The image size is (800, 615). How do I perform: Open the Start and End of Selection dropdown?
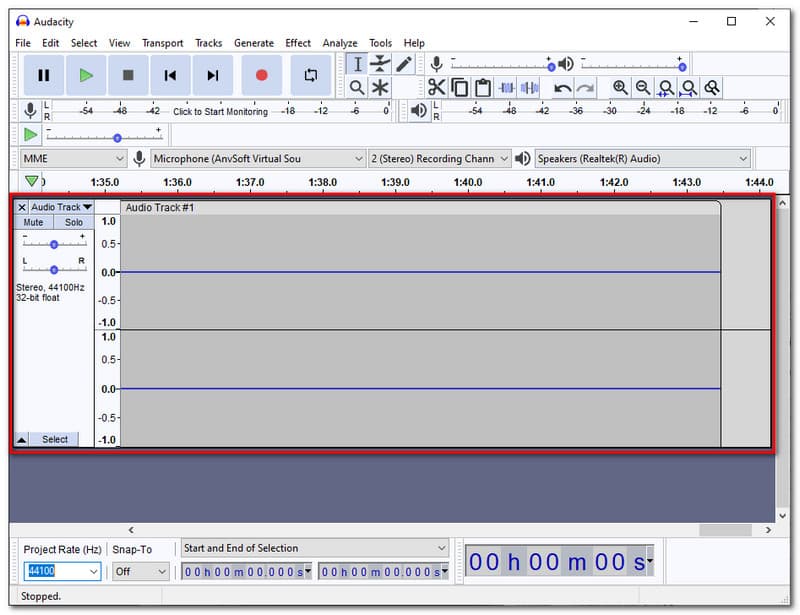click(315, 548)
